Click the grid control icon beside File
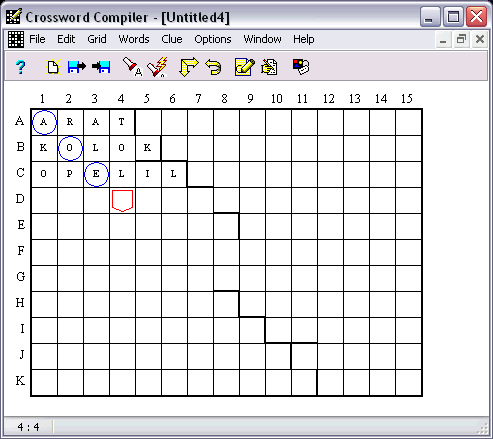Image resolution: width=493 pixels, height=439 pixels. point(16,39)
